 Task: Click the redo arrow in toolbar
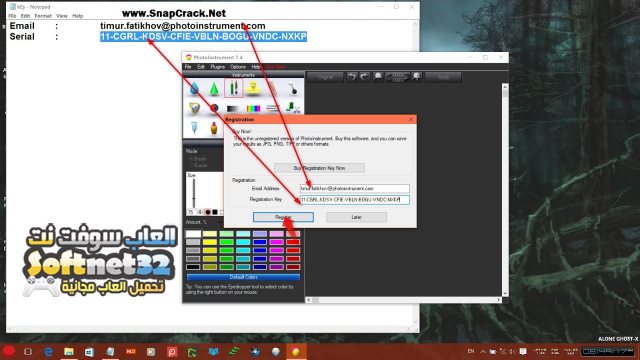(x=364, y=77)
